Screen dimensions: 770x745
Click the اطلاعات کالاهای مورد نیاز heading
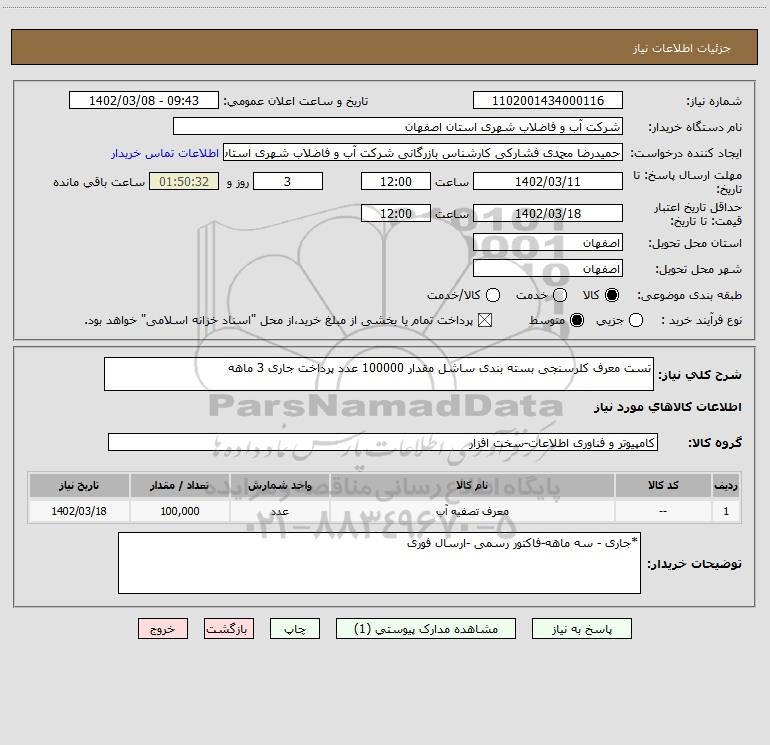click(668, 407)
